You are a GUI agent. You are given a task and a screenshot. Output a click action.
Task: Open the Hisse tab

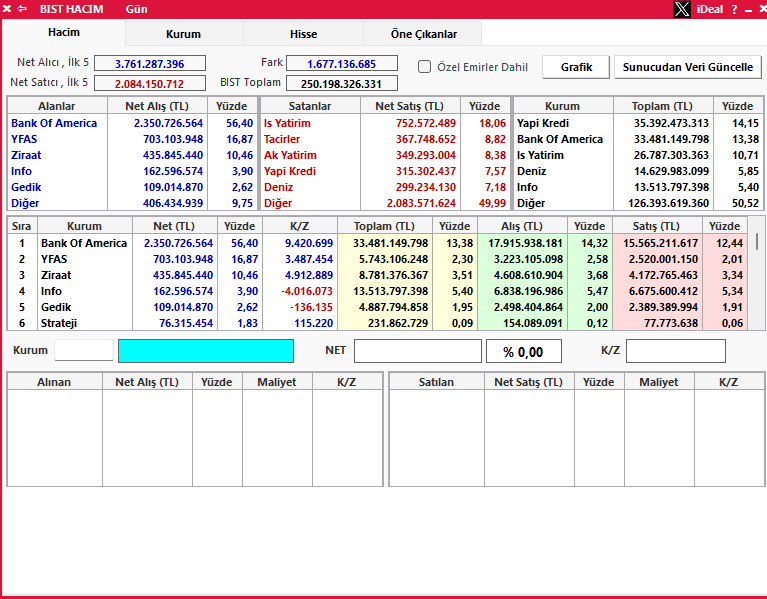(x=303, y=34)
